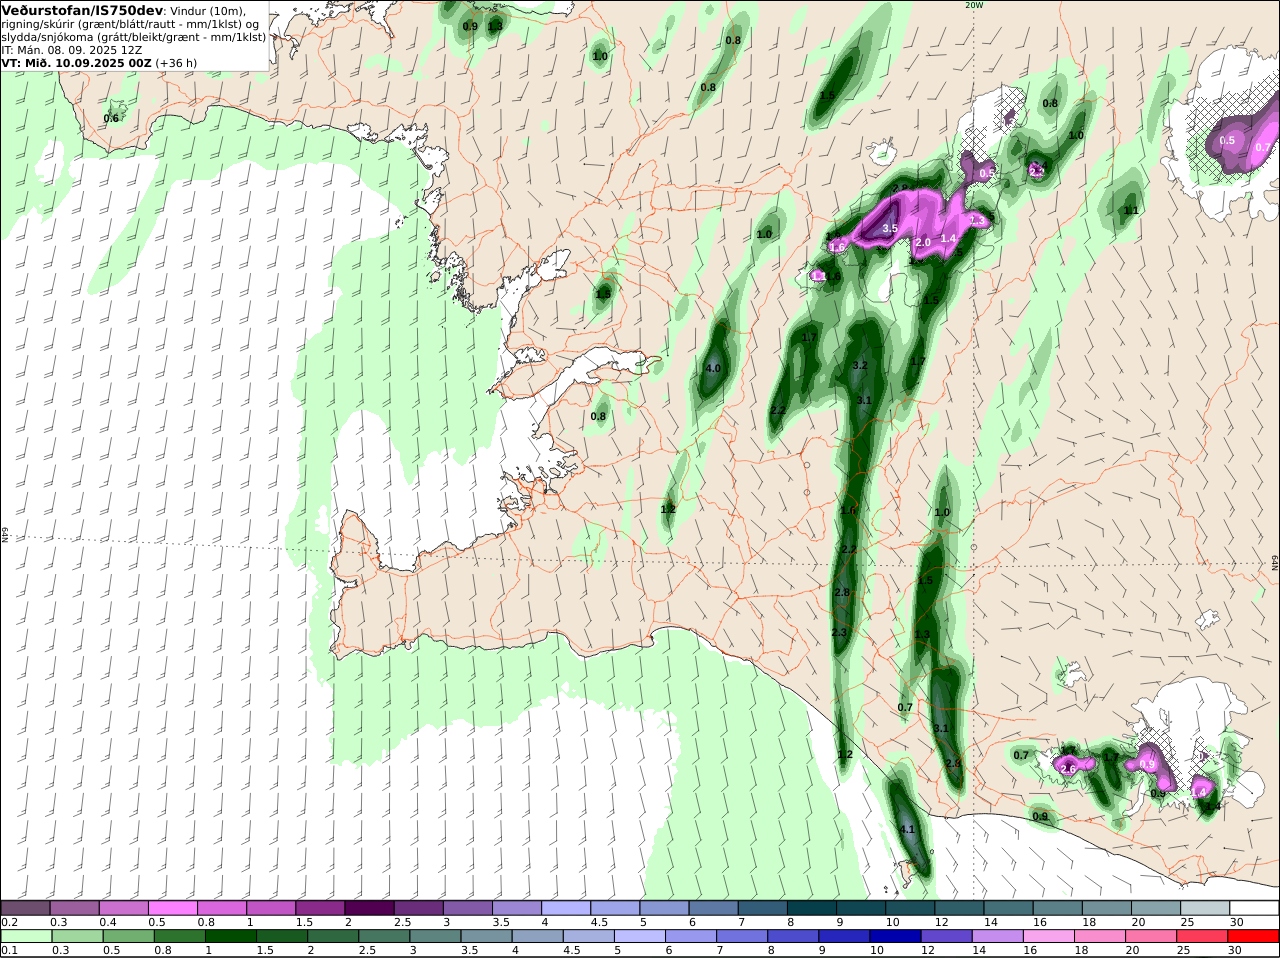Select the darkest purple swatch above the 2 label

click(x=368, y=908)
